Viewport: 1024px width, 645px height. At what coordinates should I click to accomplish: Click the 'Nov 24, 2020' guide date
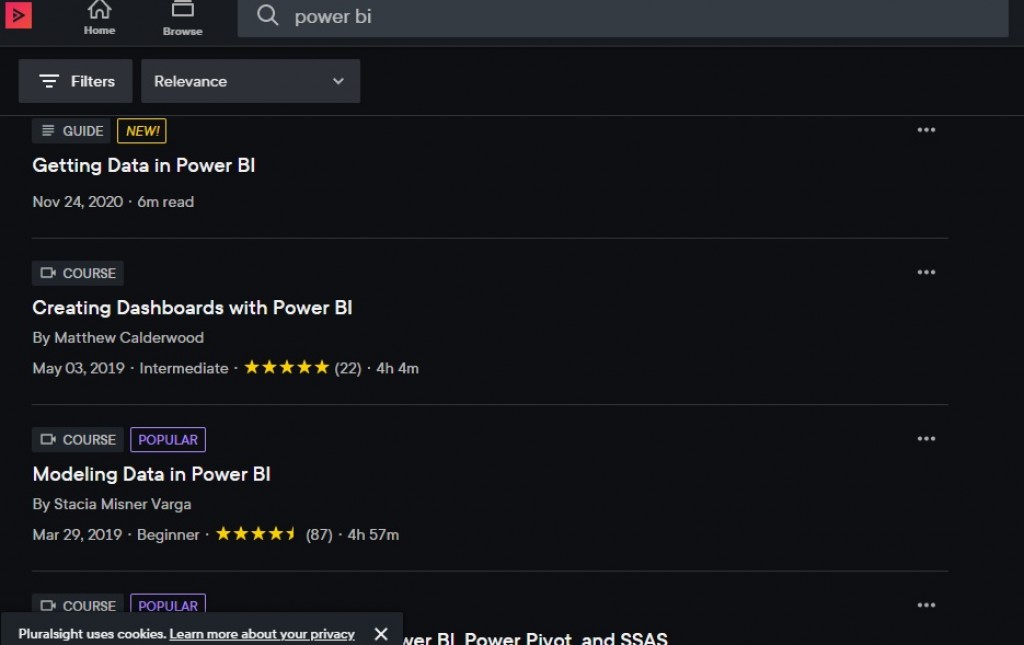(x=78, y=202)
